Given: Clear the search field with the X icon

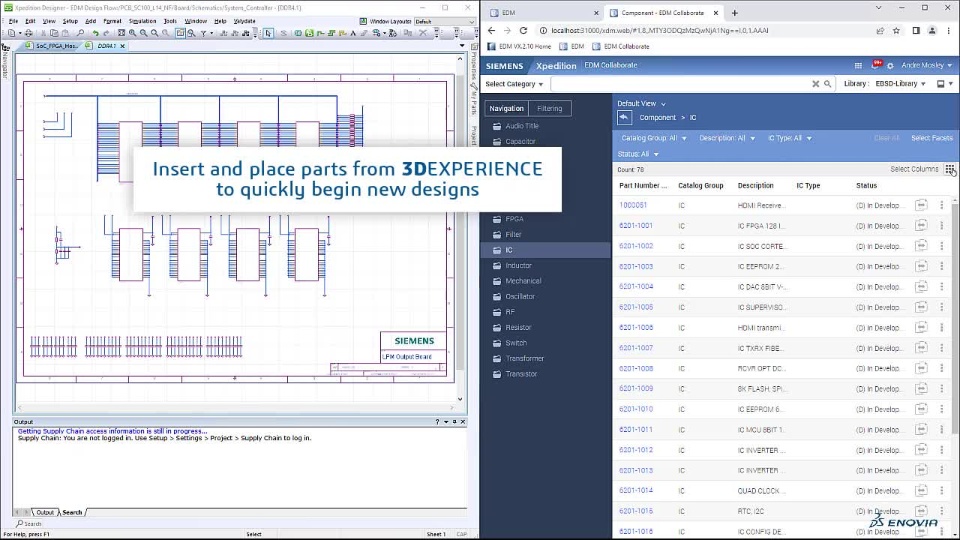Looking at the screenshot, I should [816, 84].
